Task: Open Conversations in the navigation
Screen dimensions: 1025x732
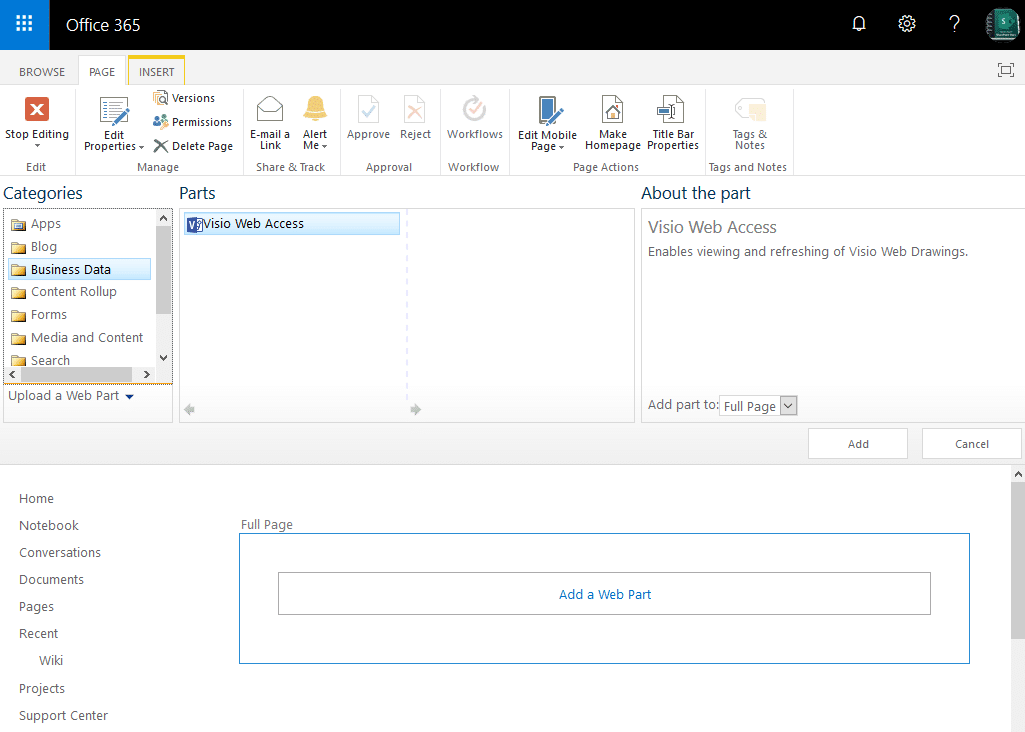Action: pos(60,553)
